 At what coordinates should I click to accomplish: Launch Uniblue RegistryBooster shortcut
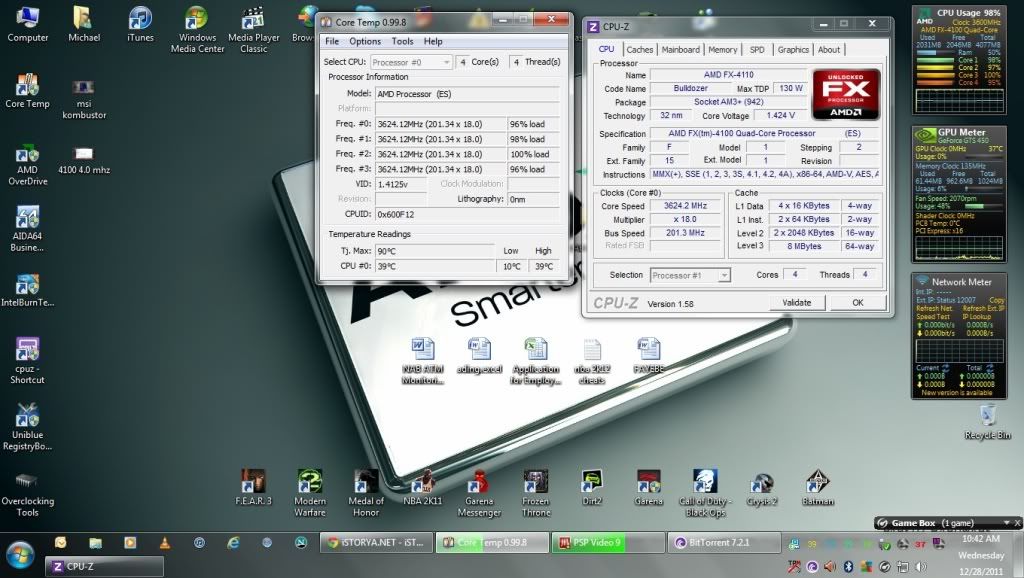coord(27,427)
